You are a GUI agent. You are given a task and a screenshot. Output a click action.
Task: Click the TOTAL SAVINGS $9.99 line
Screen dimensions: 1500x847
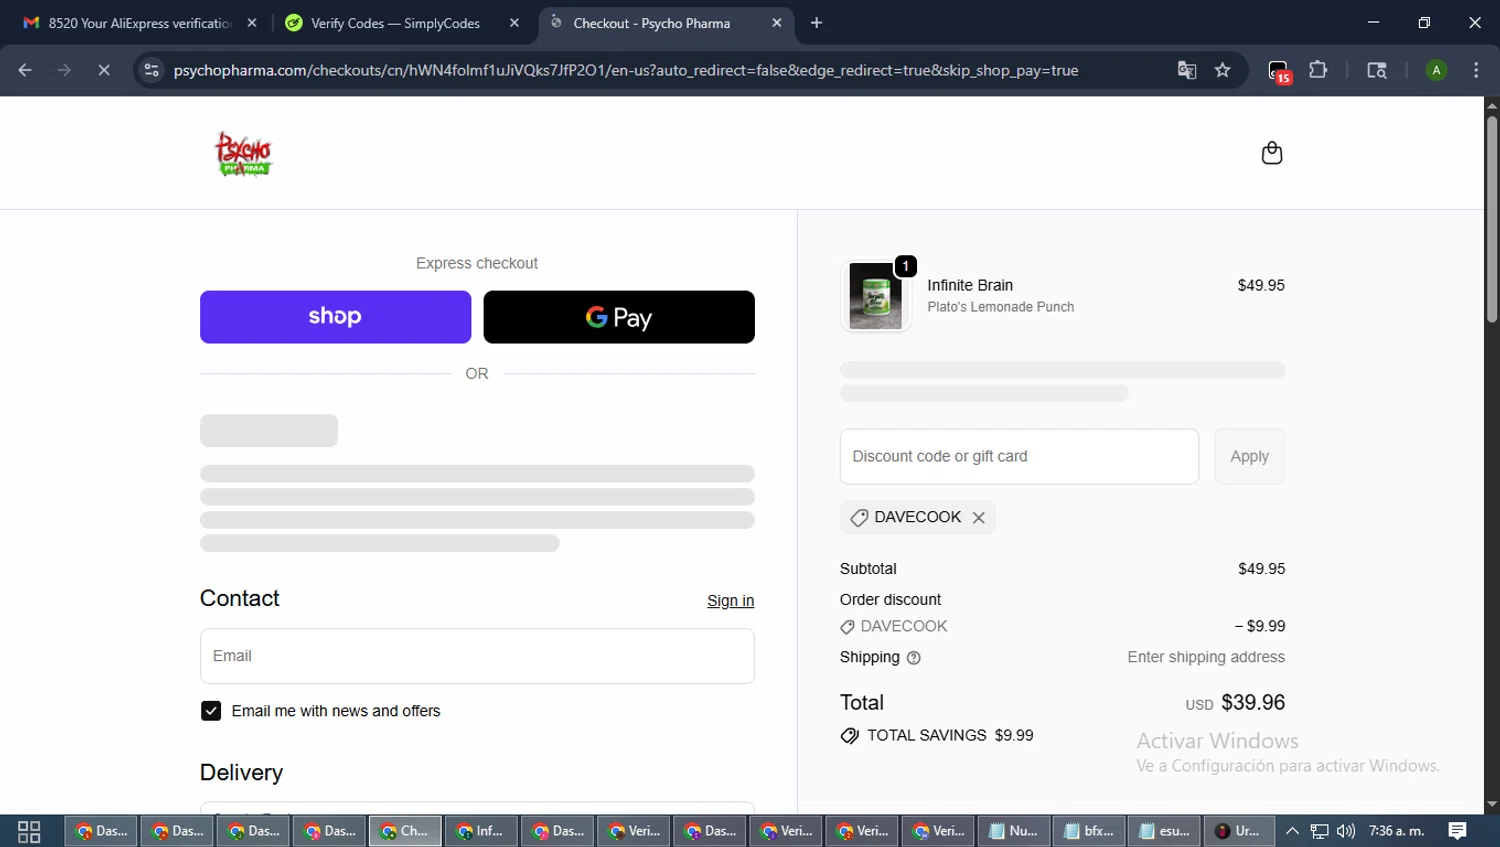click(937, 735)
